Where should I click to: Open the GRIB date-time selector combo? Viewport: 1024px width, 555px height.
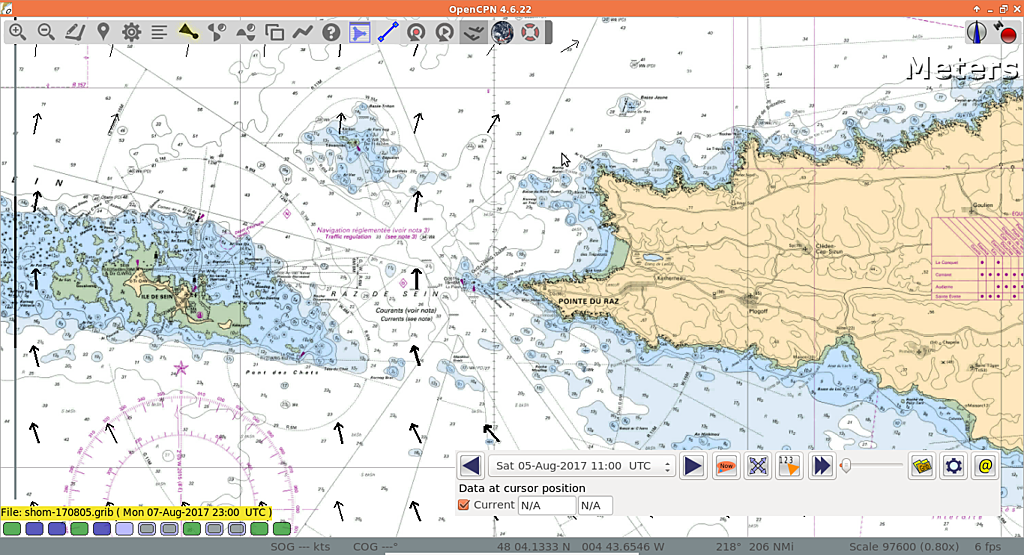coord(582,466)
